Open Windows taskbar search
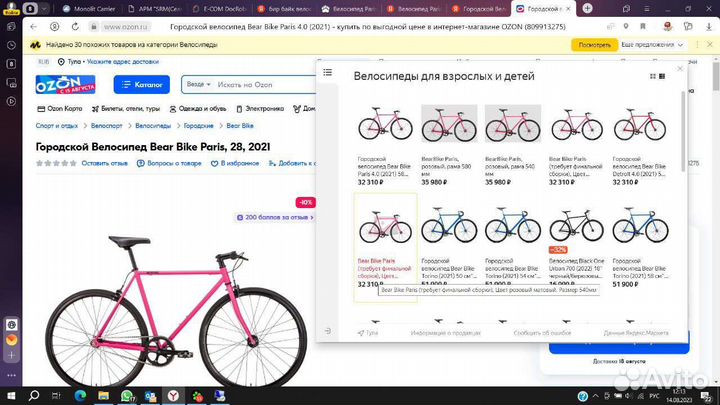Image resolution: width=720 pixels, height=405 pixels. (34, 396)
